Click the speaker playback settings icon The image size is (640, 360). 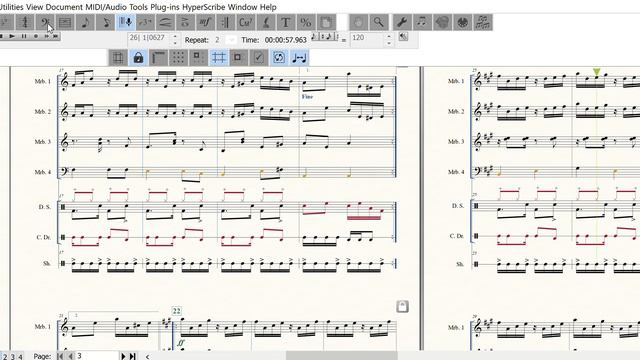pyautogui.click(x=403, y=37)
